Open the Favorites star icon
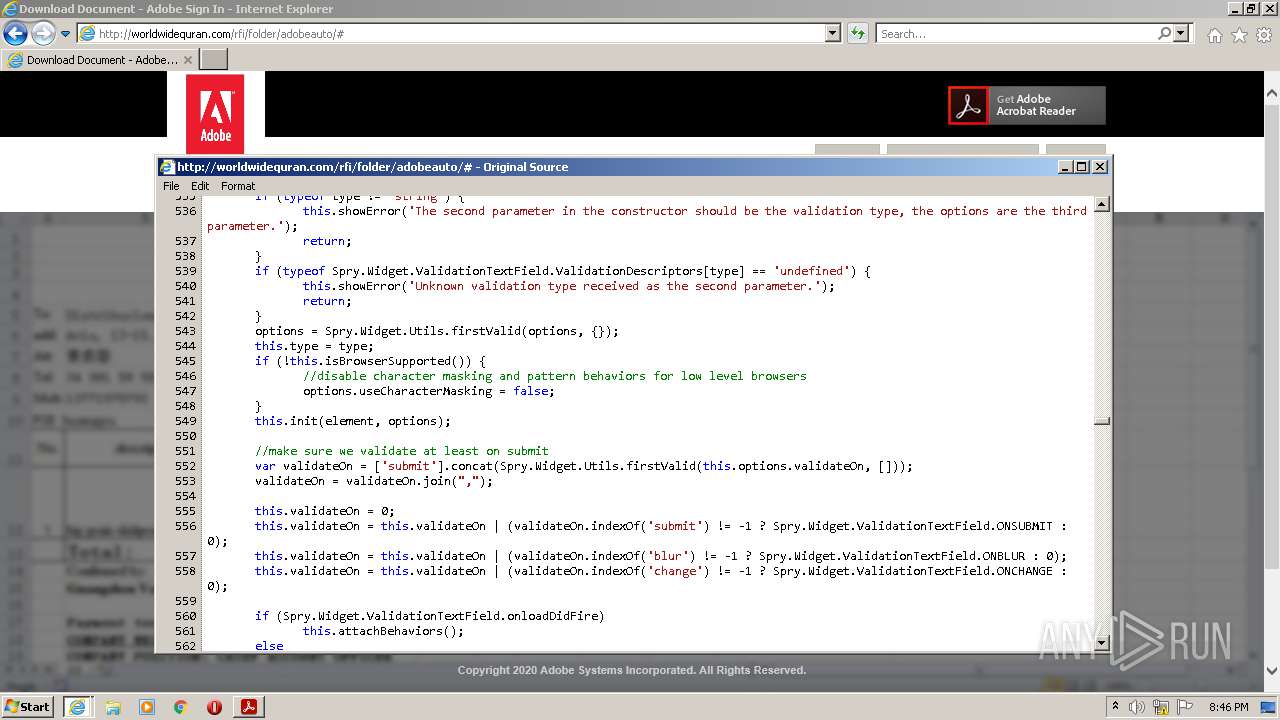The width and height of the screenshot is (1280, 720). pyautogui.click(x=1239, y=35)
